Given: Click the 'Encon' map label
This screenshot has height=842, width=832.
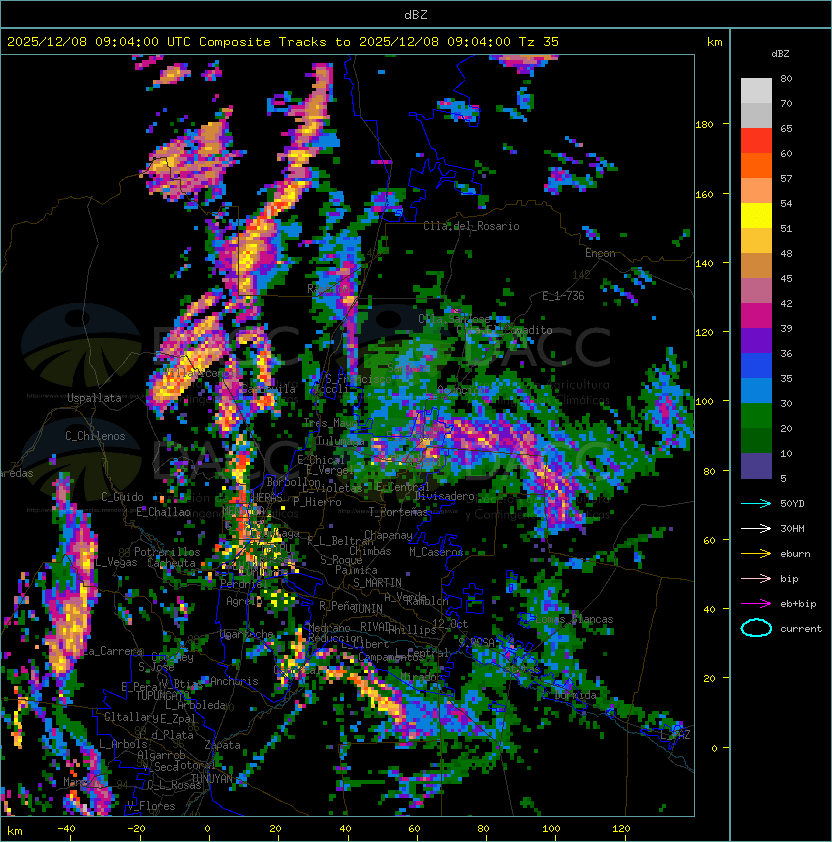Looking at the screenshot, I should [600, 253].
